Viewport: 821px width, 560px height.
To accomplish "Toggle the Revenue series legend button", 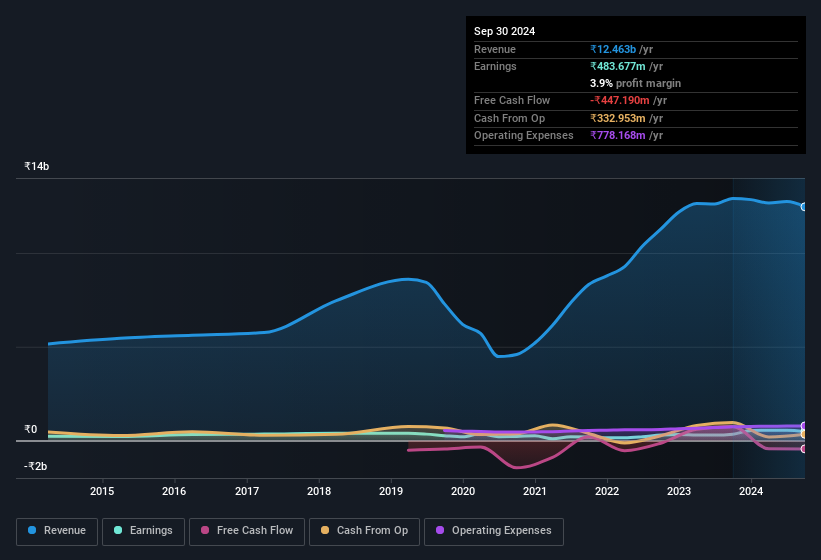I will 57,531.
